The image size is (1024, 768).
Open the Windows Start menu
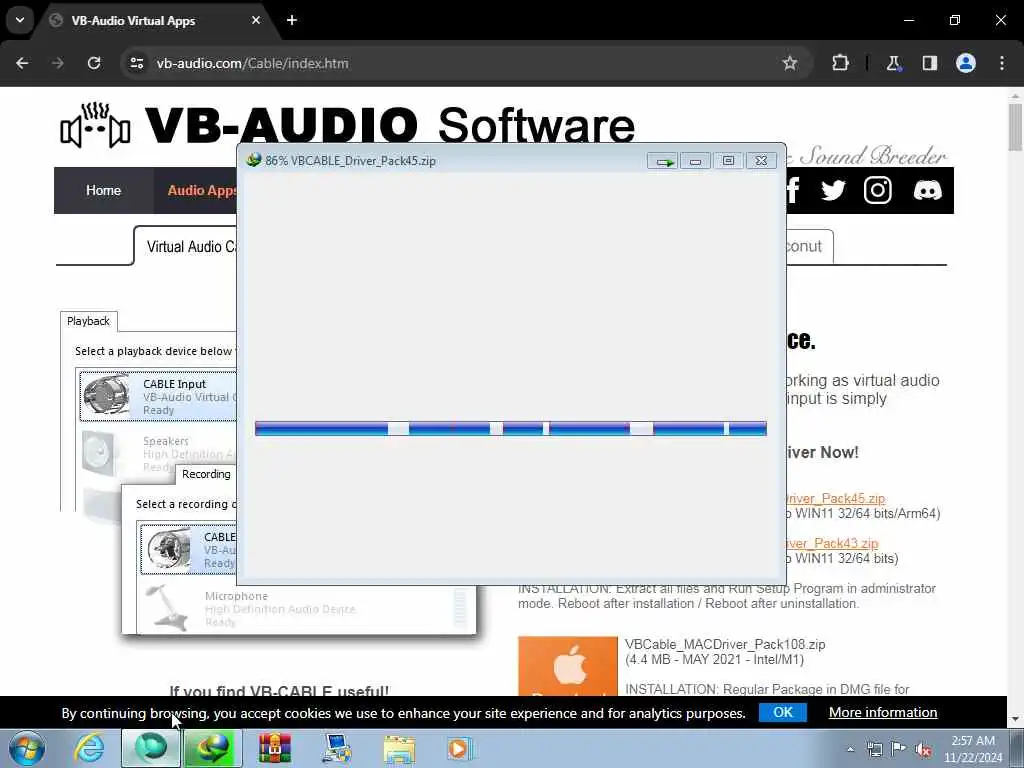coord(27,748)
